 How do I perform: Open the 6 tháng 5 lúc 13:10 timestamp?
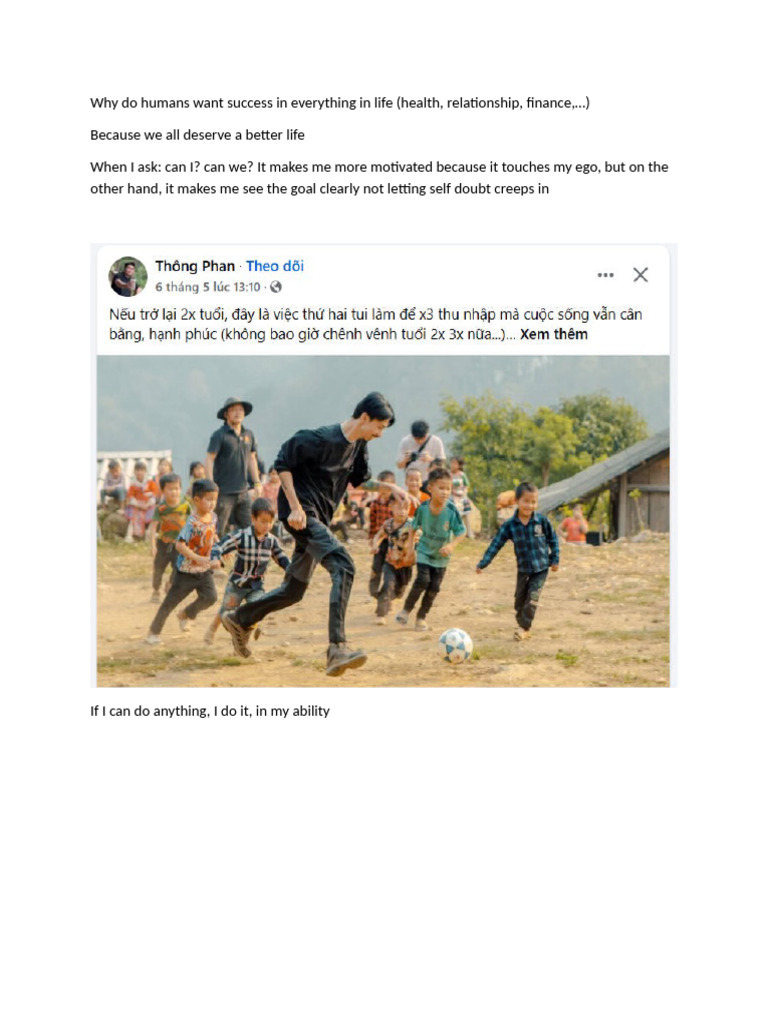click(x=208, y=287)
